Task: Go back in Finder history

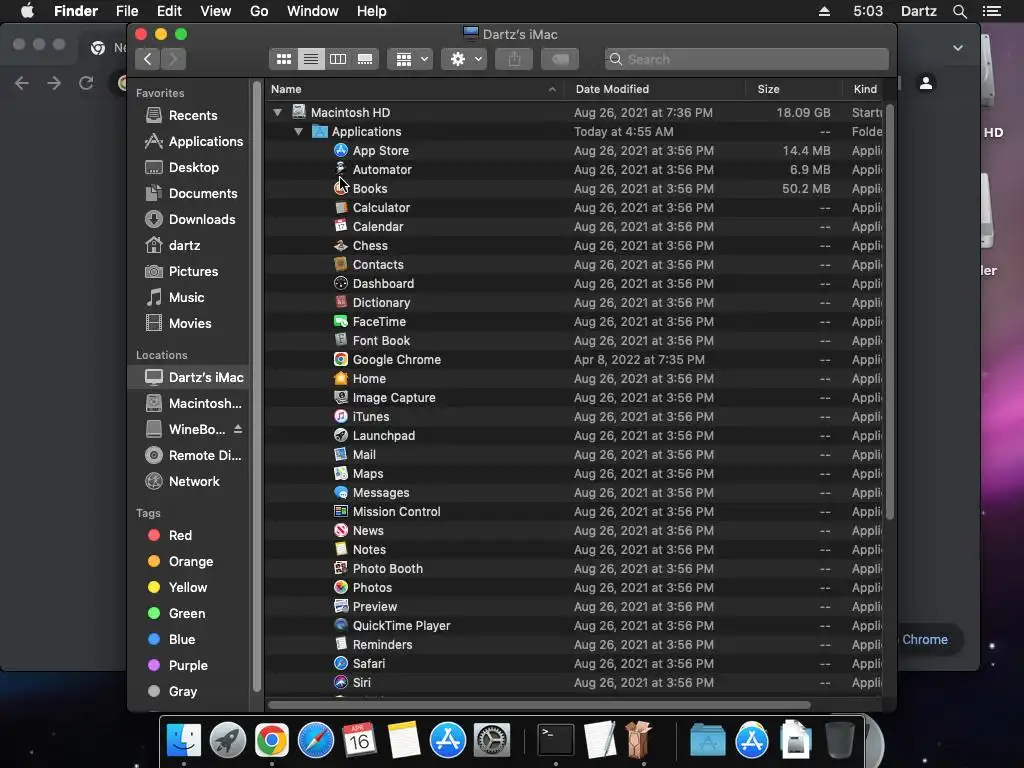Action: click(148, 59)
